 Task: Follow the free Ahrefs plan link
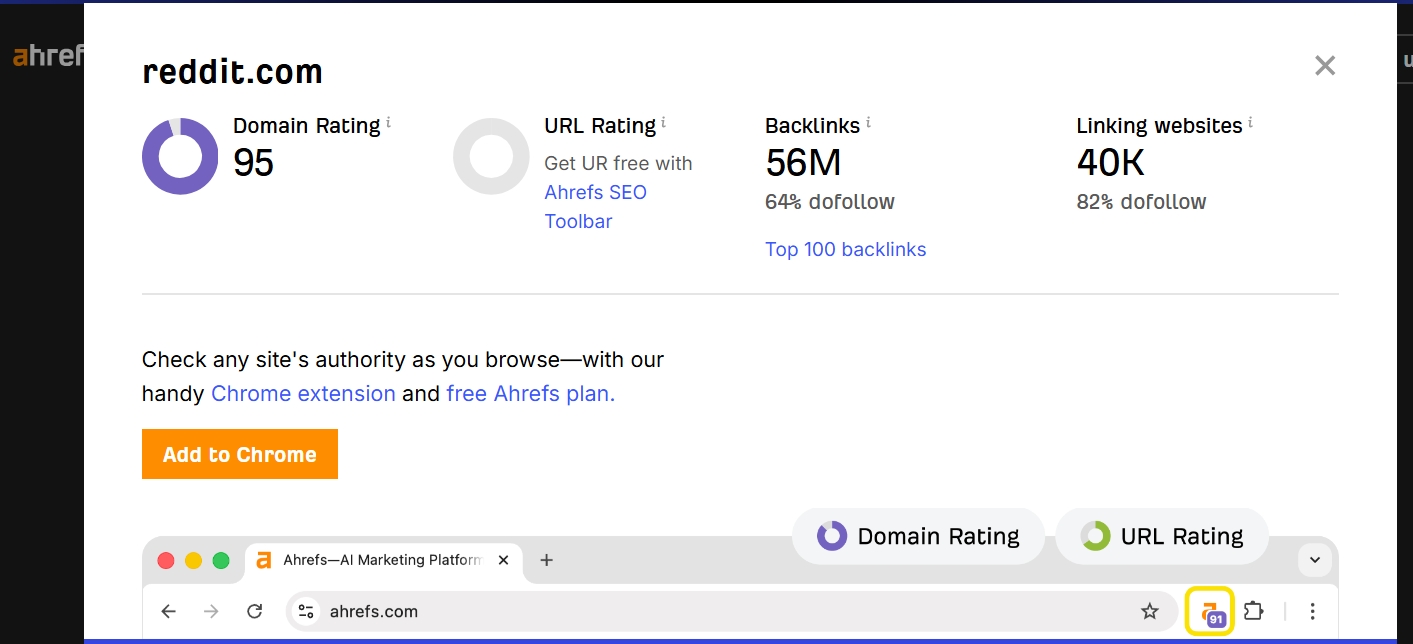tap(530, 393)
